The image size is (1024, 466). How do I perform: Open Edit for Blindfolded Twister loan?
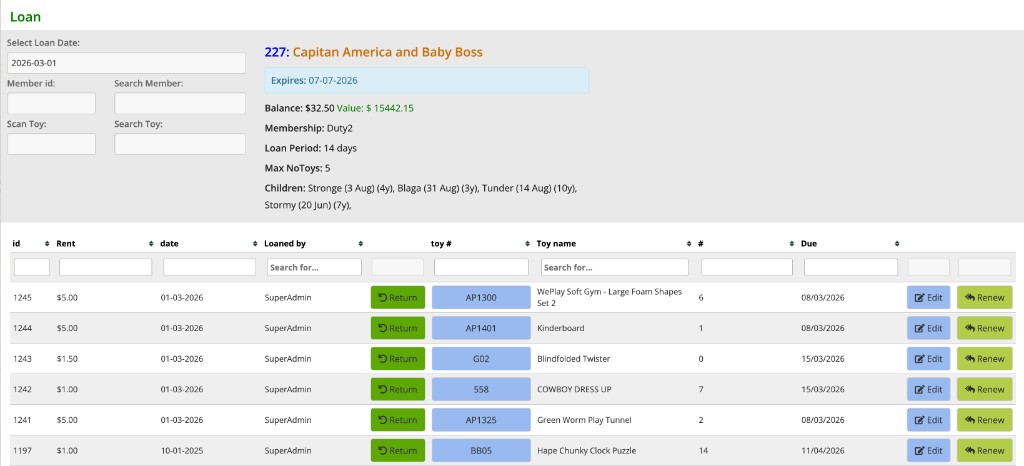(928, 358)
